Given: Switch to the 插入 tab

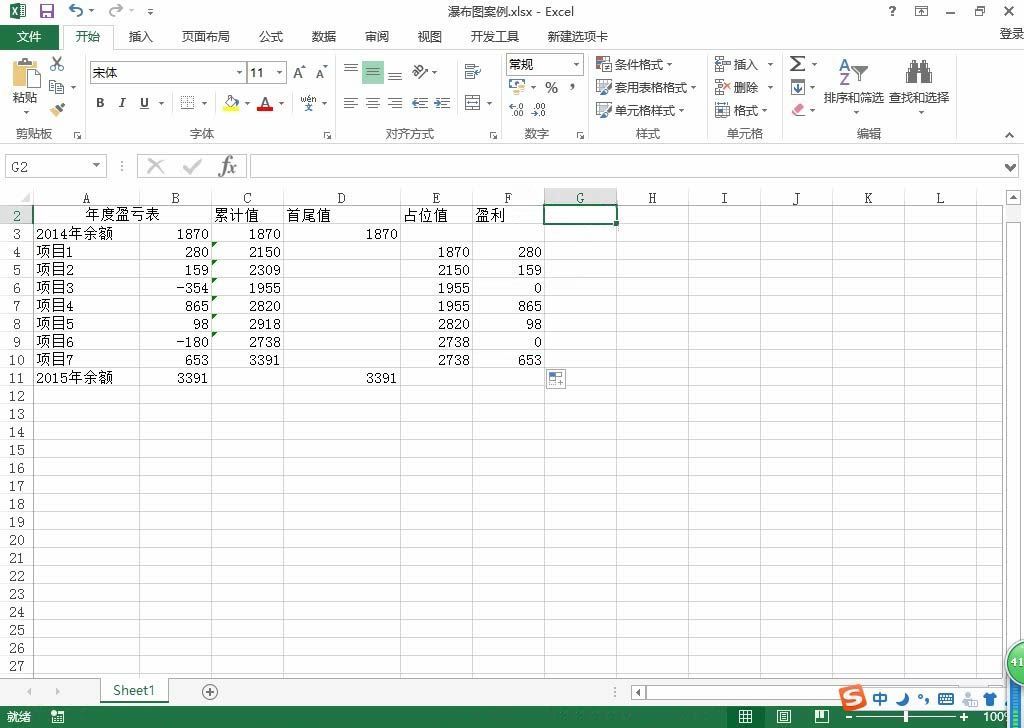Looking at the screenshot, I should point(140,37).
